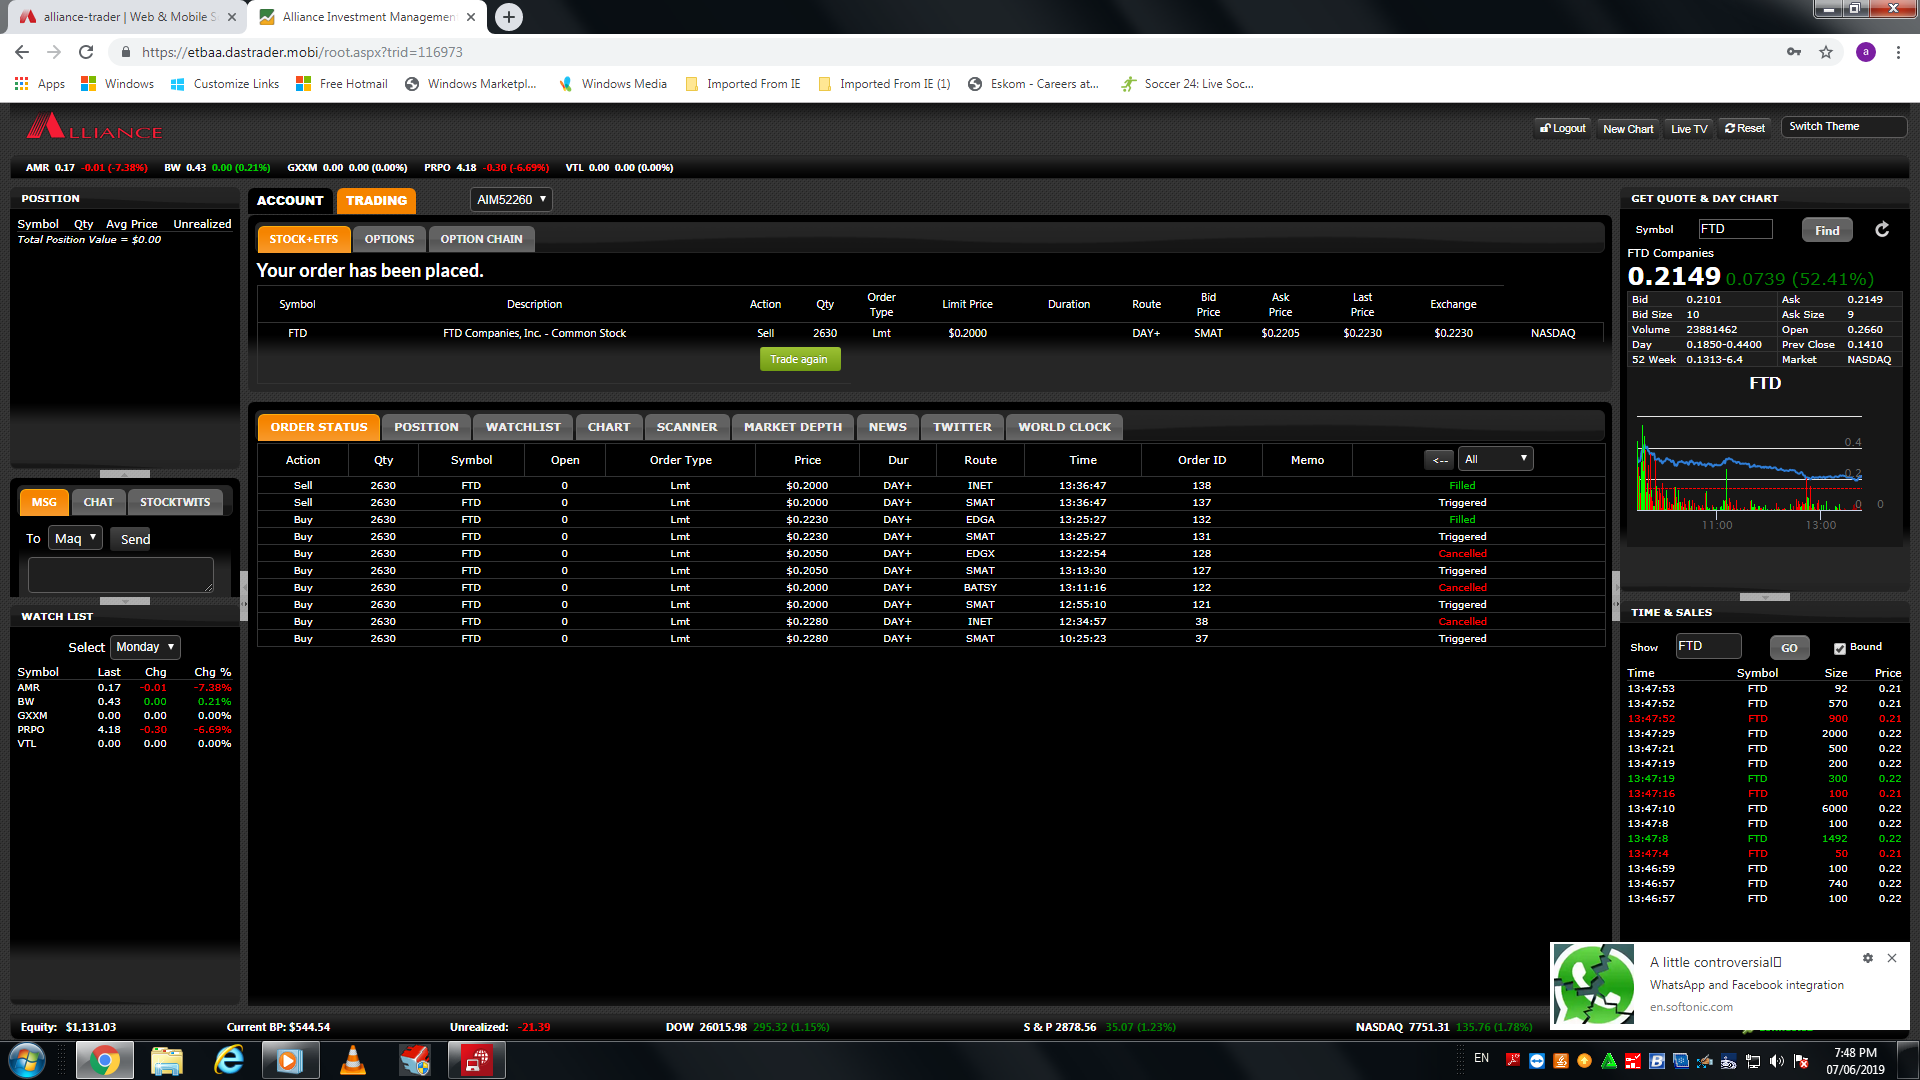
Task: Toggle the Bound checkbox in Time & Sales
Action: pos(1840,648)
